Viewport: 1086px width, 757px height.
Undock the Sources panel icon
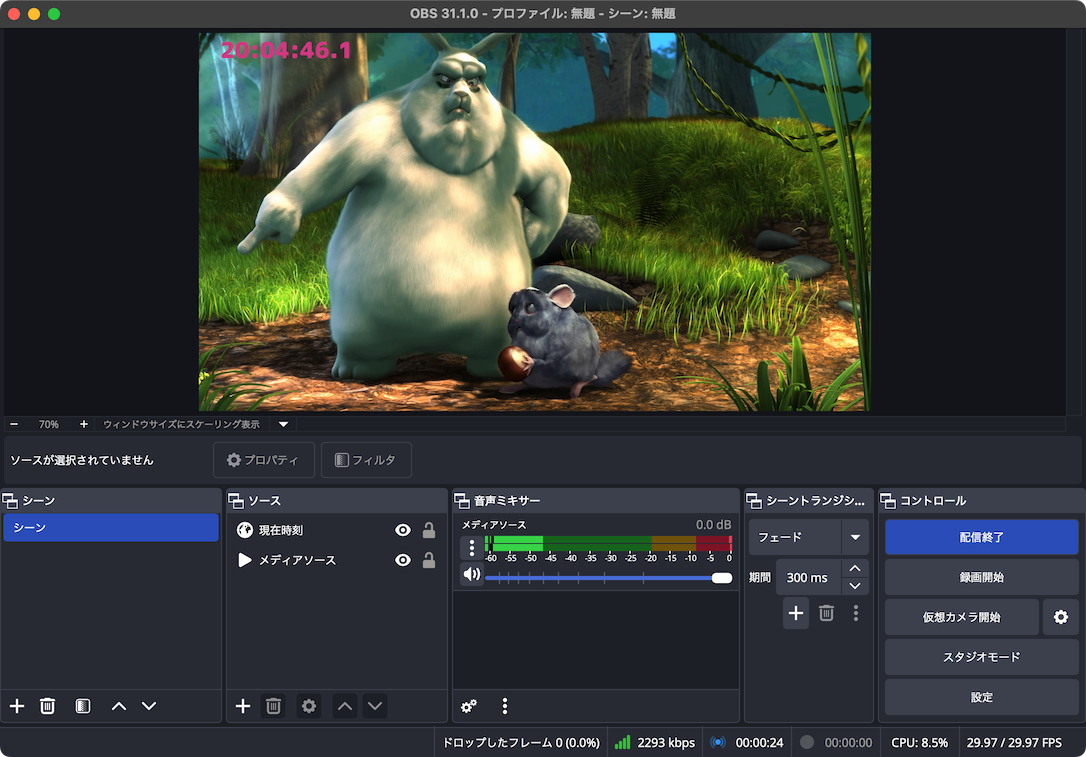click(236, 500)
